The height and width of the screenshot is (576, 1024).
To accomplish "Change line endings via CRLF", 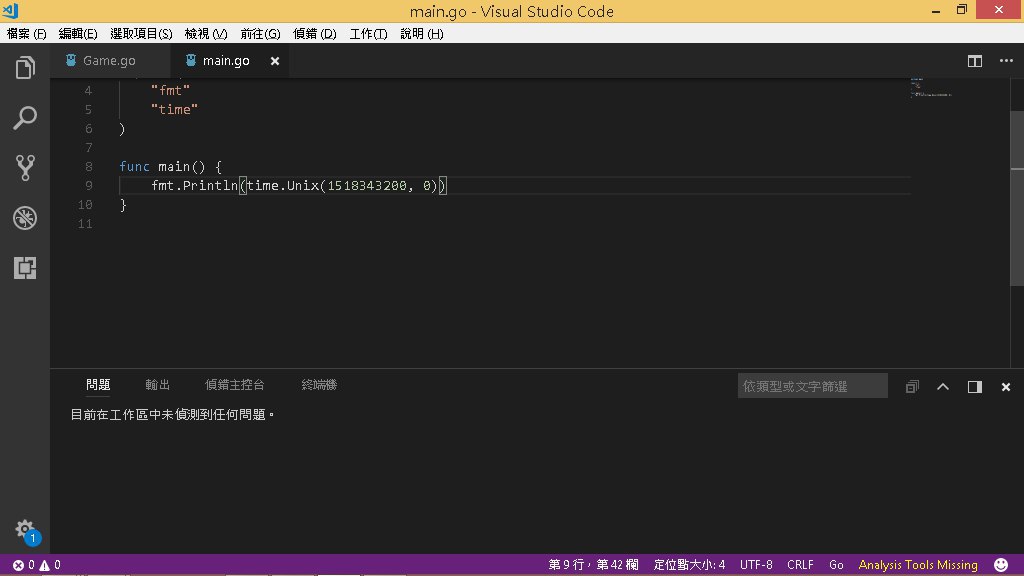I will point(800,565).
